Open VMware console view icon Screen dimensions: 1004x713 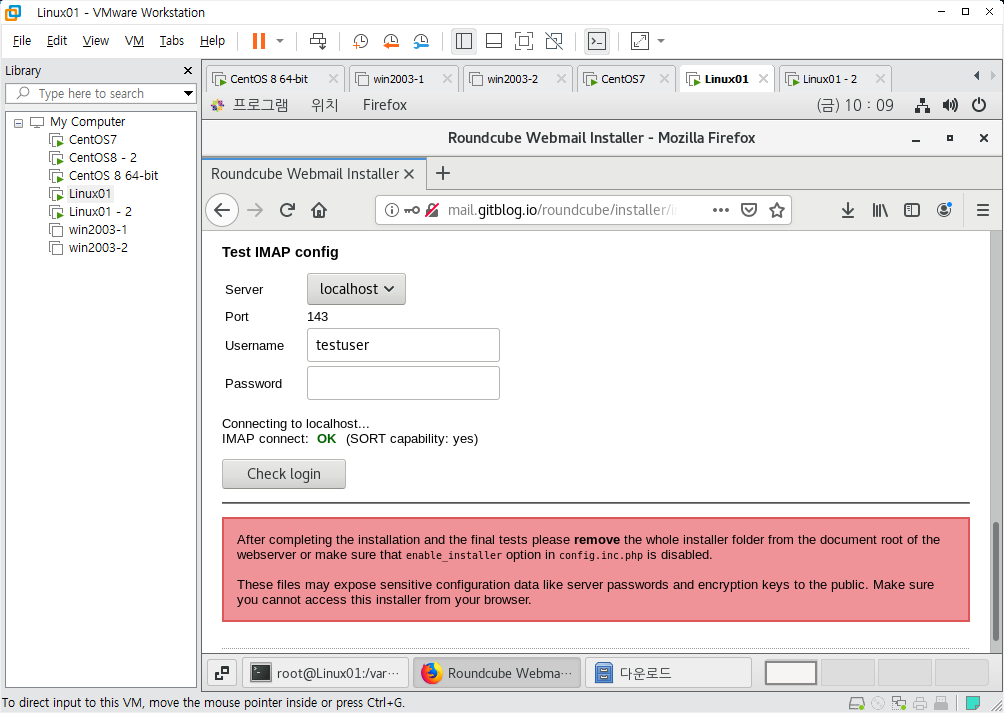pyautogui.click(x=597, y=41)
